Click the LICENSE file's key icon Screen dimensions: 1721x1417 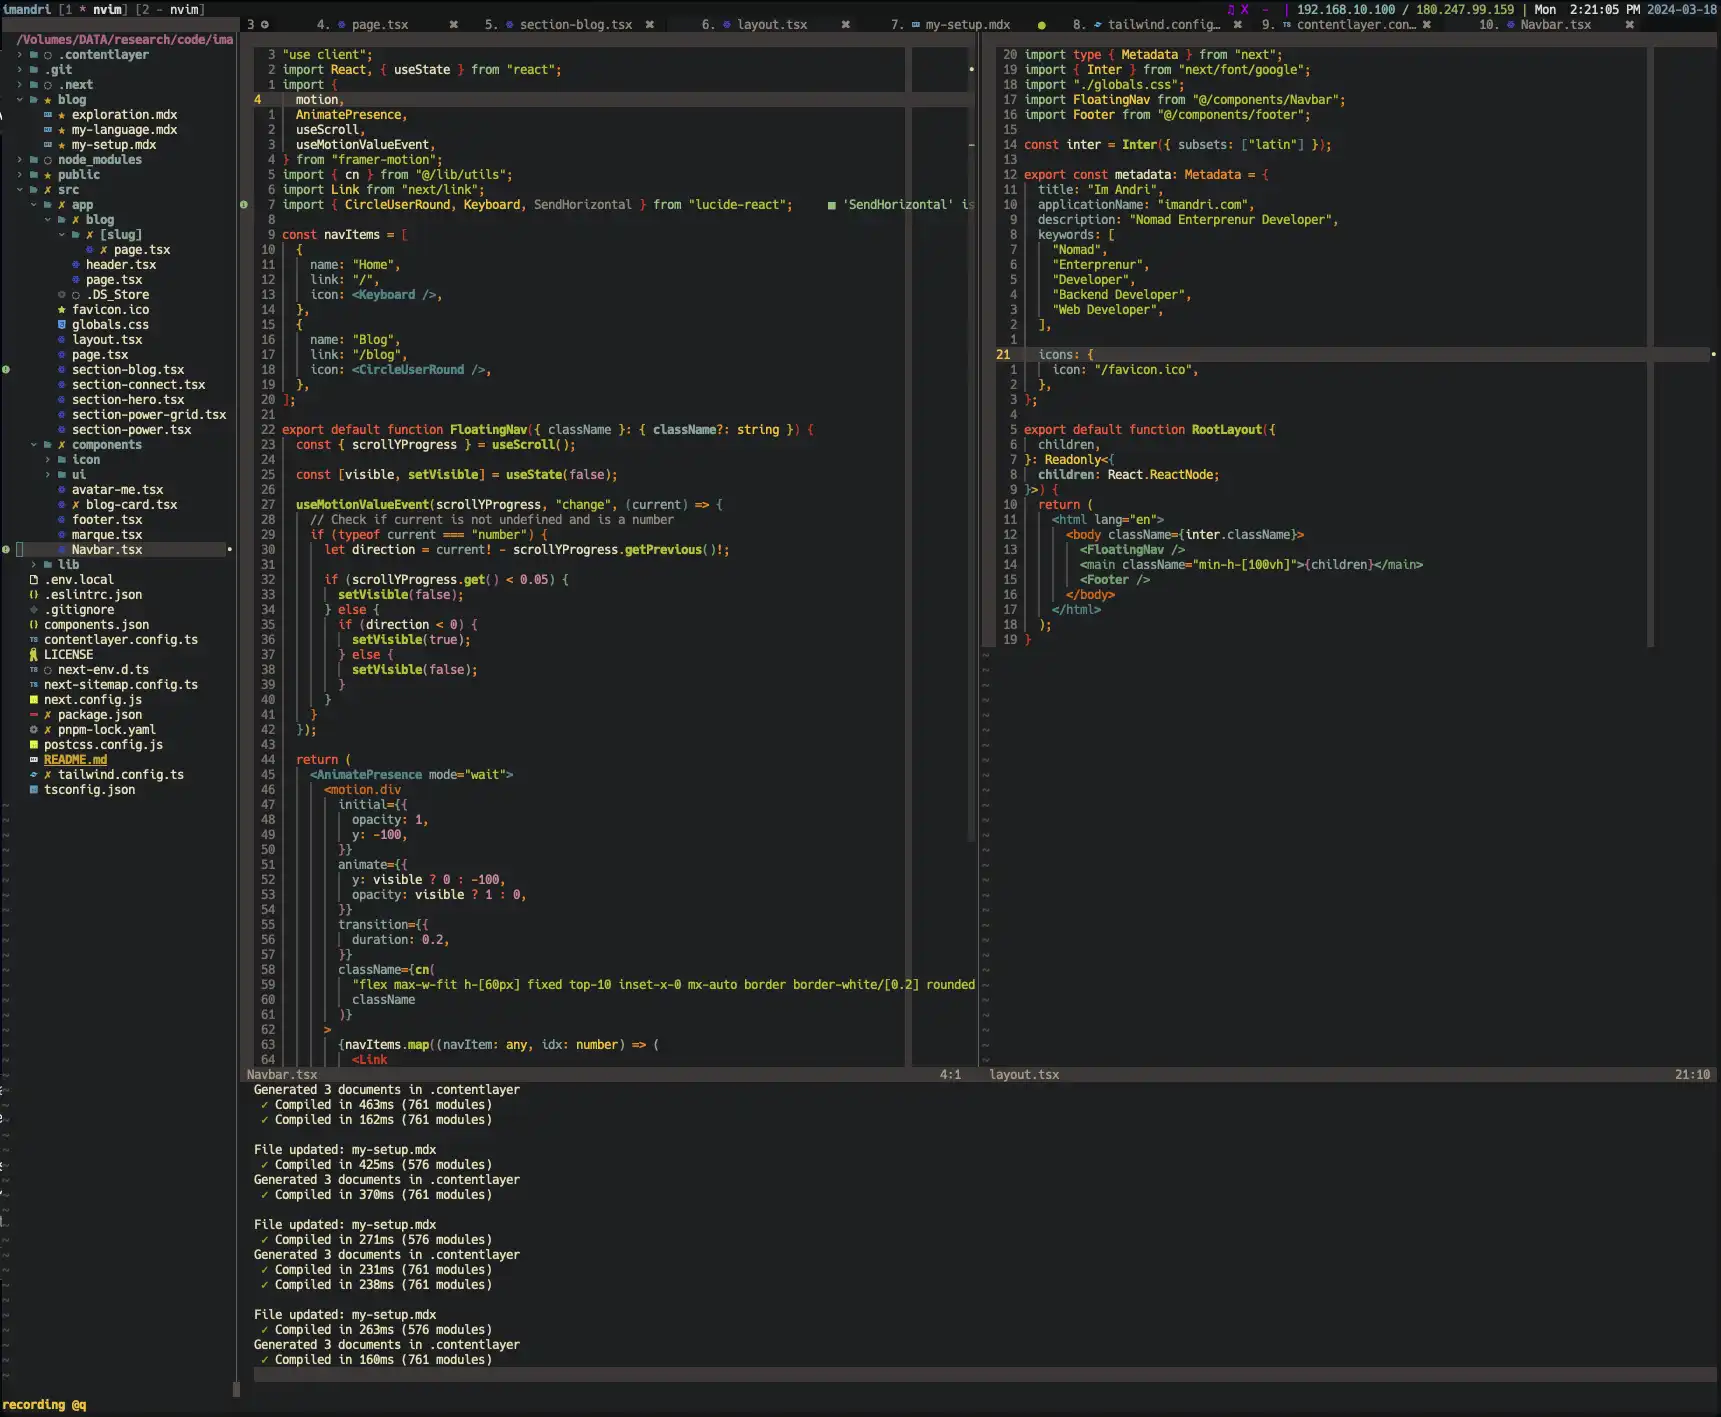(x=34, y=655)
